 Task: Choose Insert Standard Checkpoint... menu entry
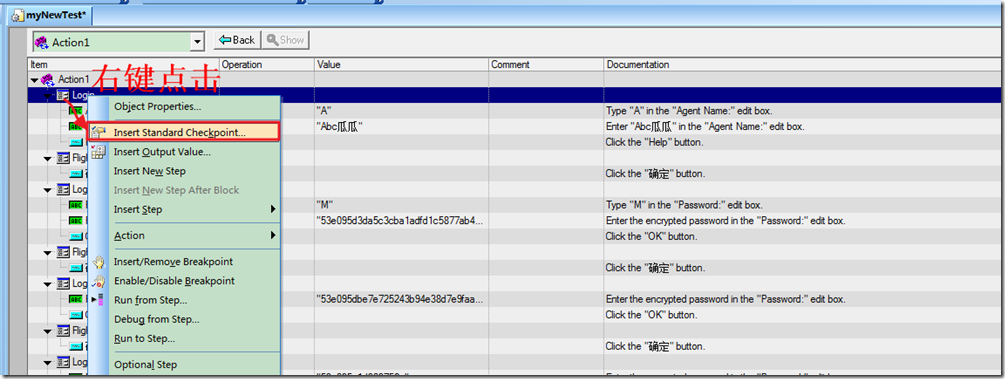(x=184, y=132)
